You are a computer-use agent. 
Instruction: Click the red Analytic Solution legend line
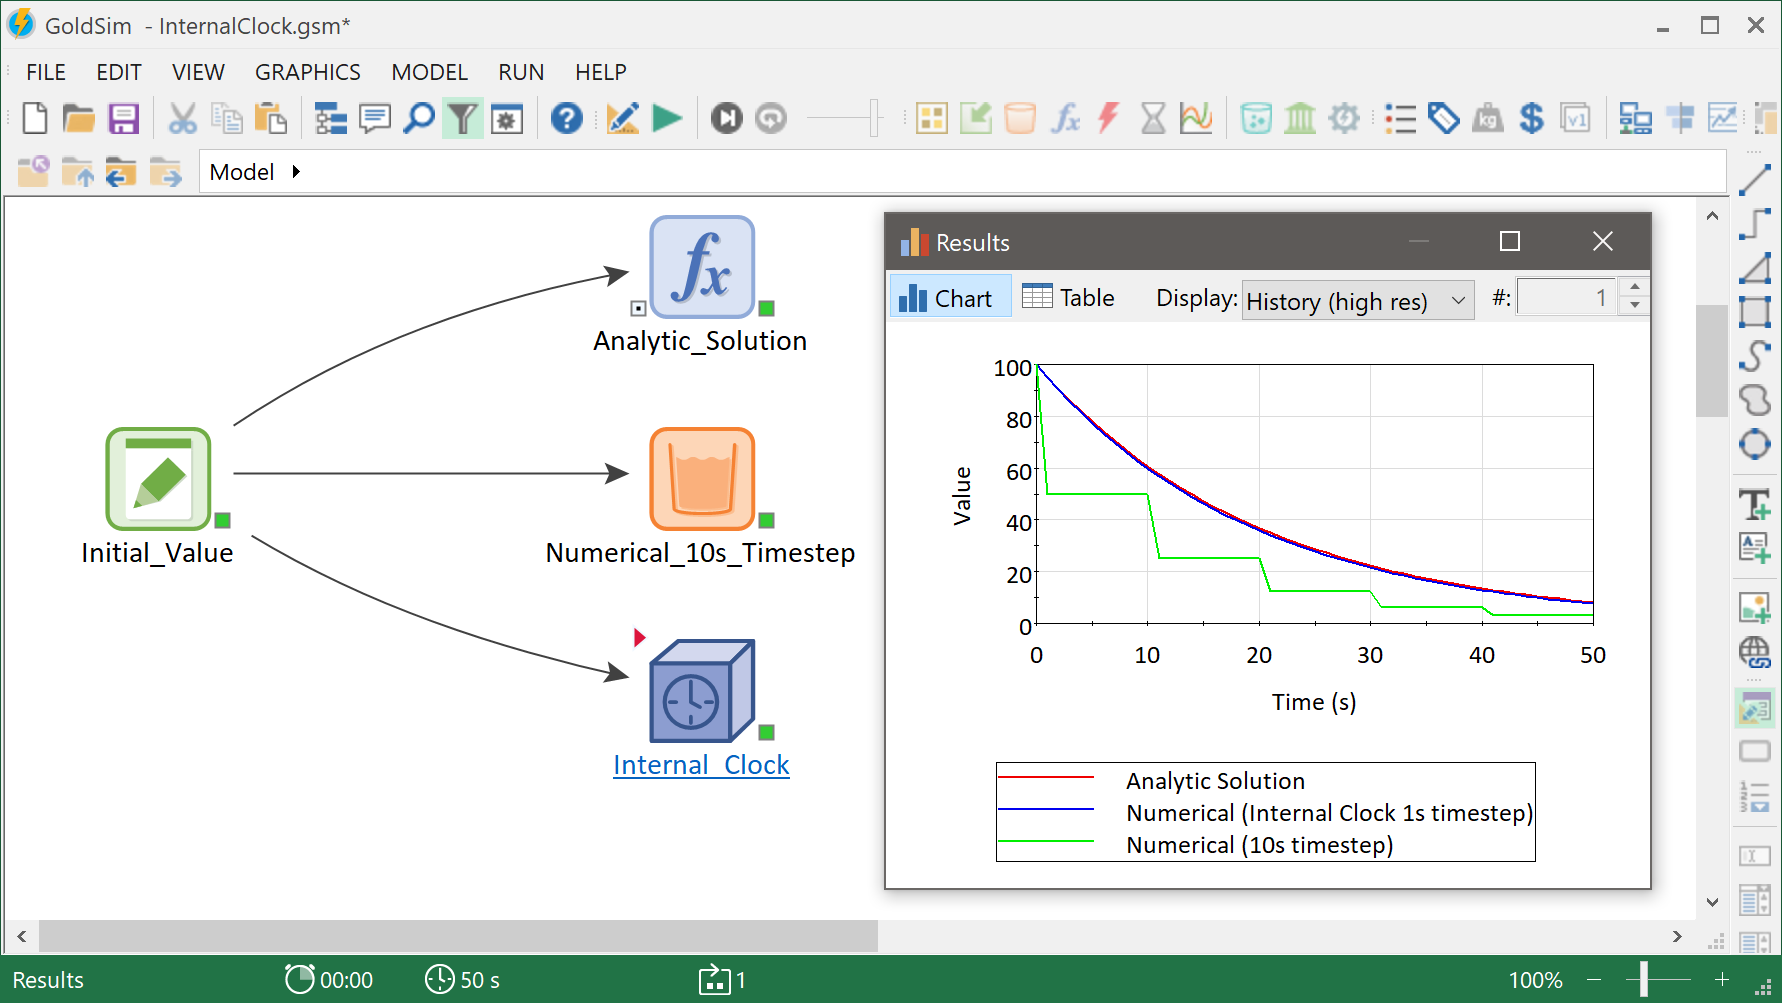1046,777
